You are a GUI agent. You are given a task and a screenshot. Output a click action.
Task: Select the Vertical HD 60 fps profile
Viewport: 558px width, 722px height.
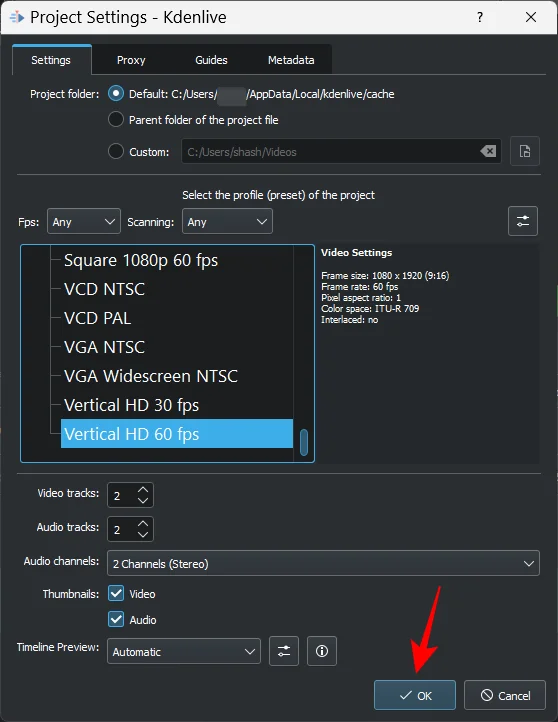point(177,433)
